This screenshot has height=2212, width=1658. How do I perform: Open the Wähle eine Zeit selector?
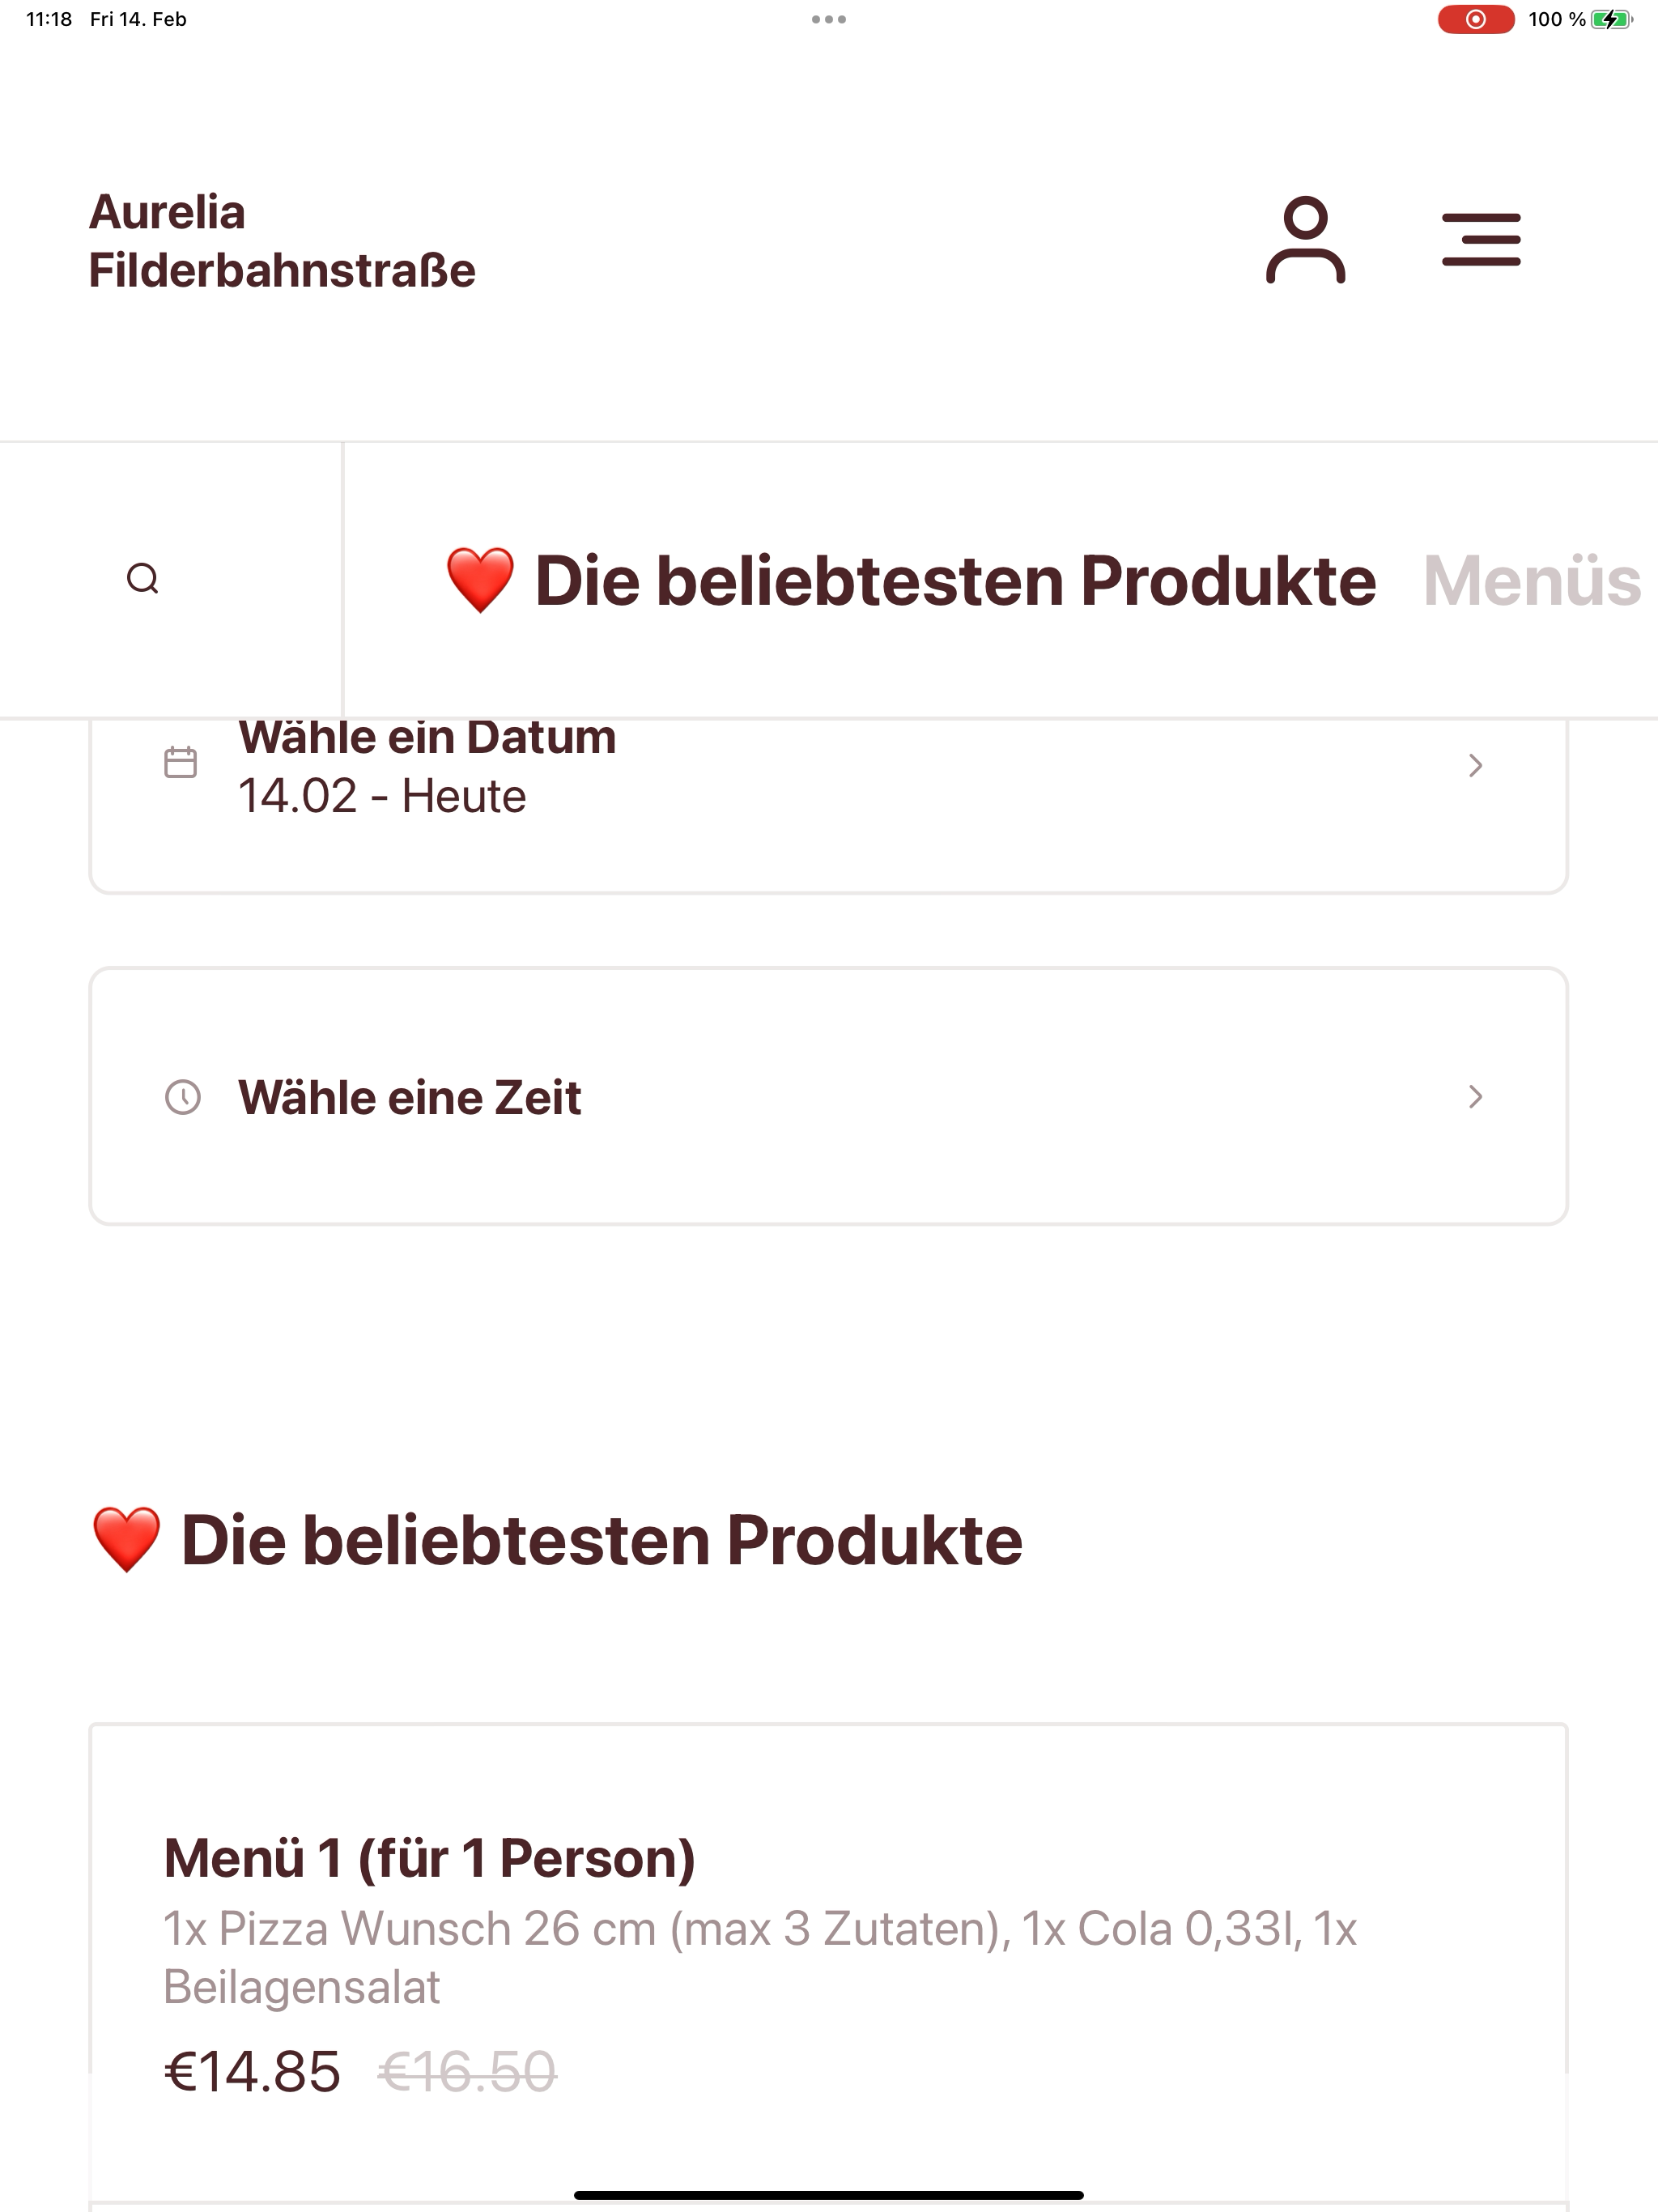coord(829,1096)
